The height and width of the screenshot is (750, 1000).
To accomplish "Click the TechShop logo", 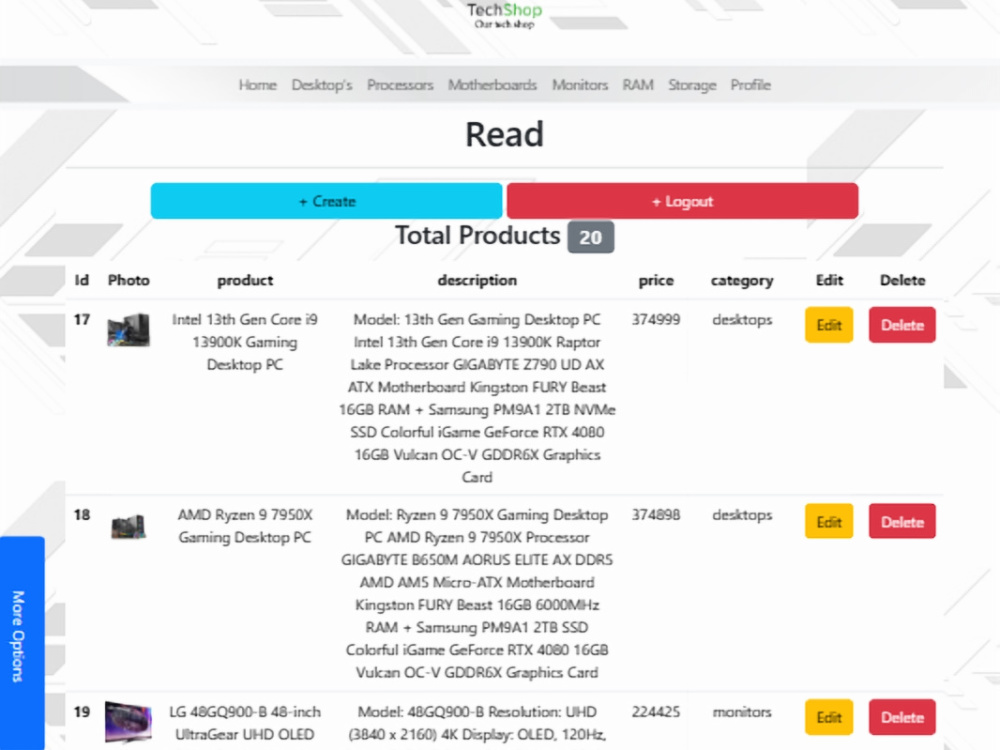I will 504,15.
